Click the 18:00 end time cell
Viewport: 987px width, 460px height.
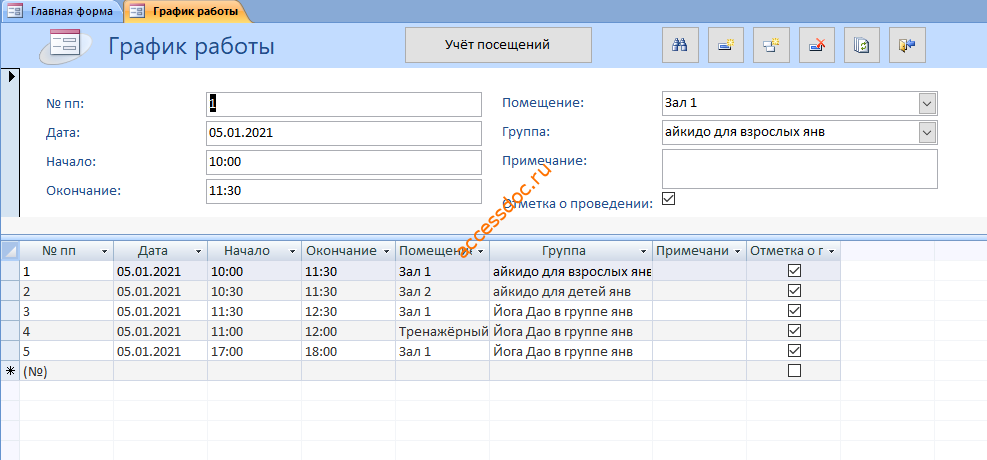coord(348,351)
